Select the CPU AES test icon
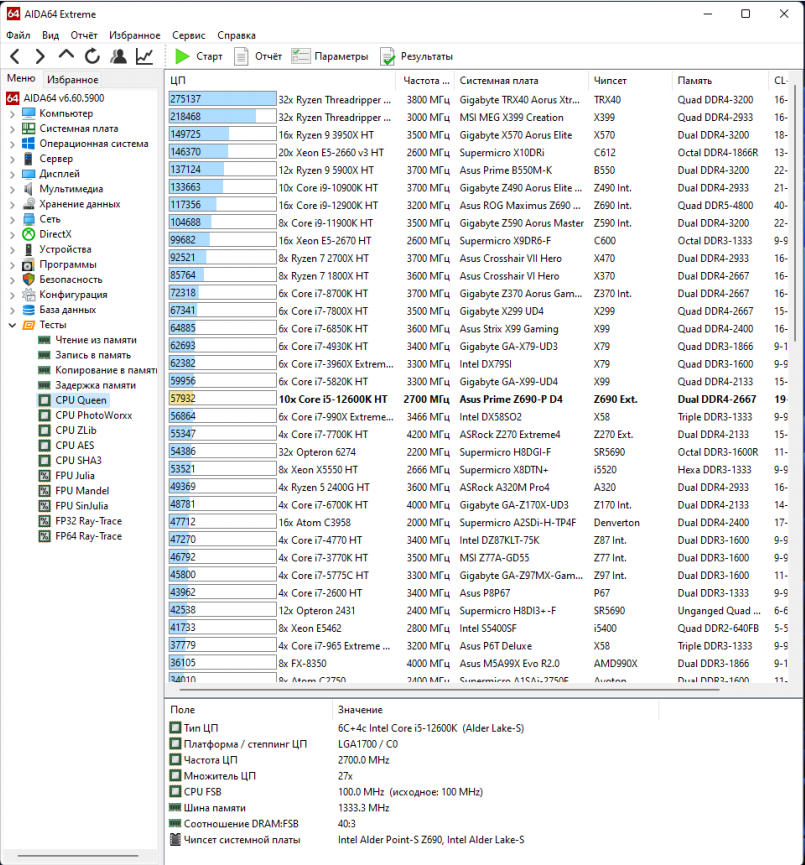805x865 pixels. (x=44, y=445)
